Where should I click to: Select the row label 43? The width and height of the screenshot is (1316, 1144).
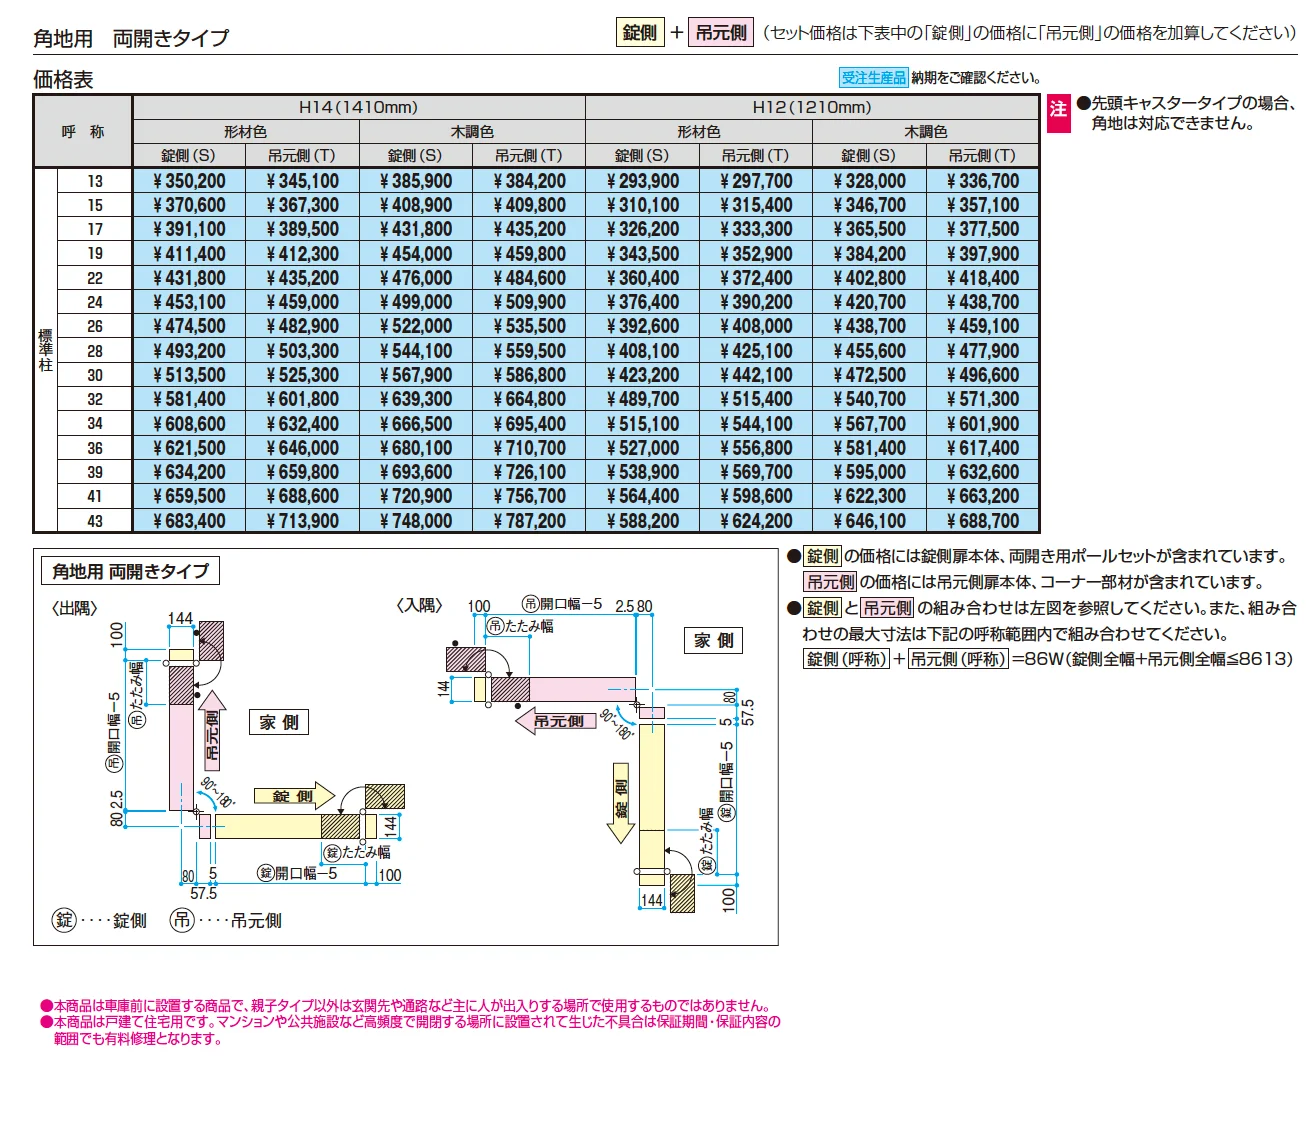coord(95,521)
